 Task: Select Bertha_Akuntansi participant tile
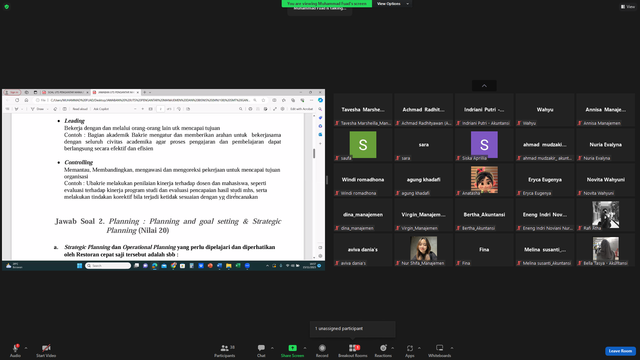(484, 215)
